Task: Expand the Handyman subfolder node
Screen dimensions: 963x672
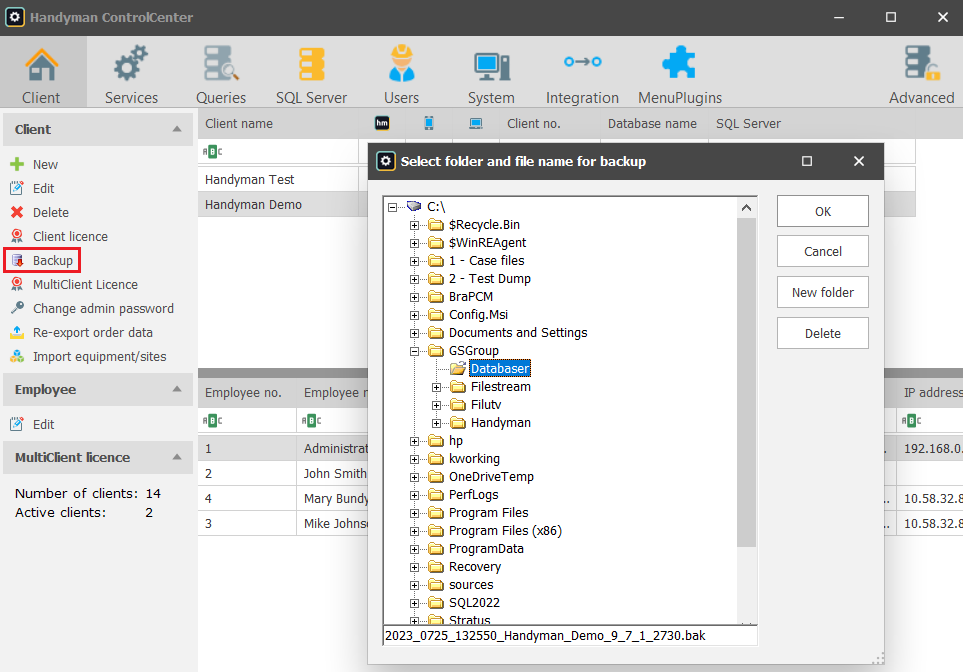Action: point(436,423)
